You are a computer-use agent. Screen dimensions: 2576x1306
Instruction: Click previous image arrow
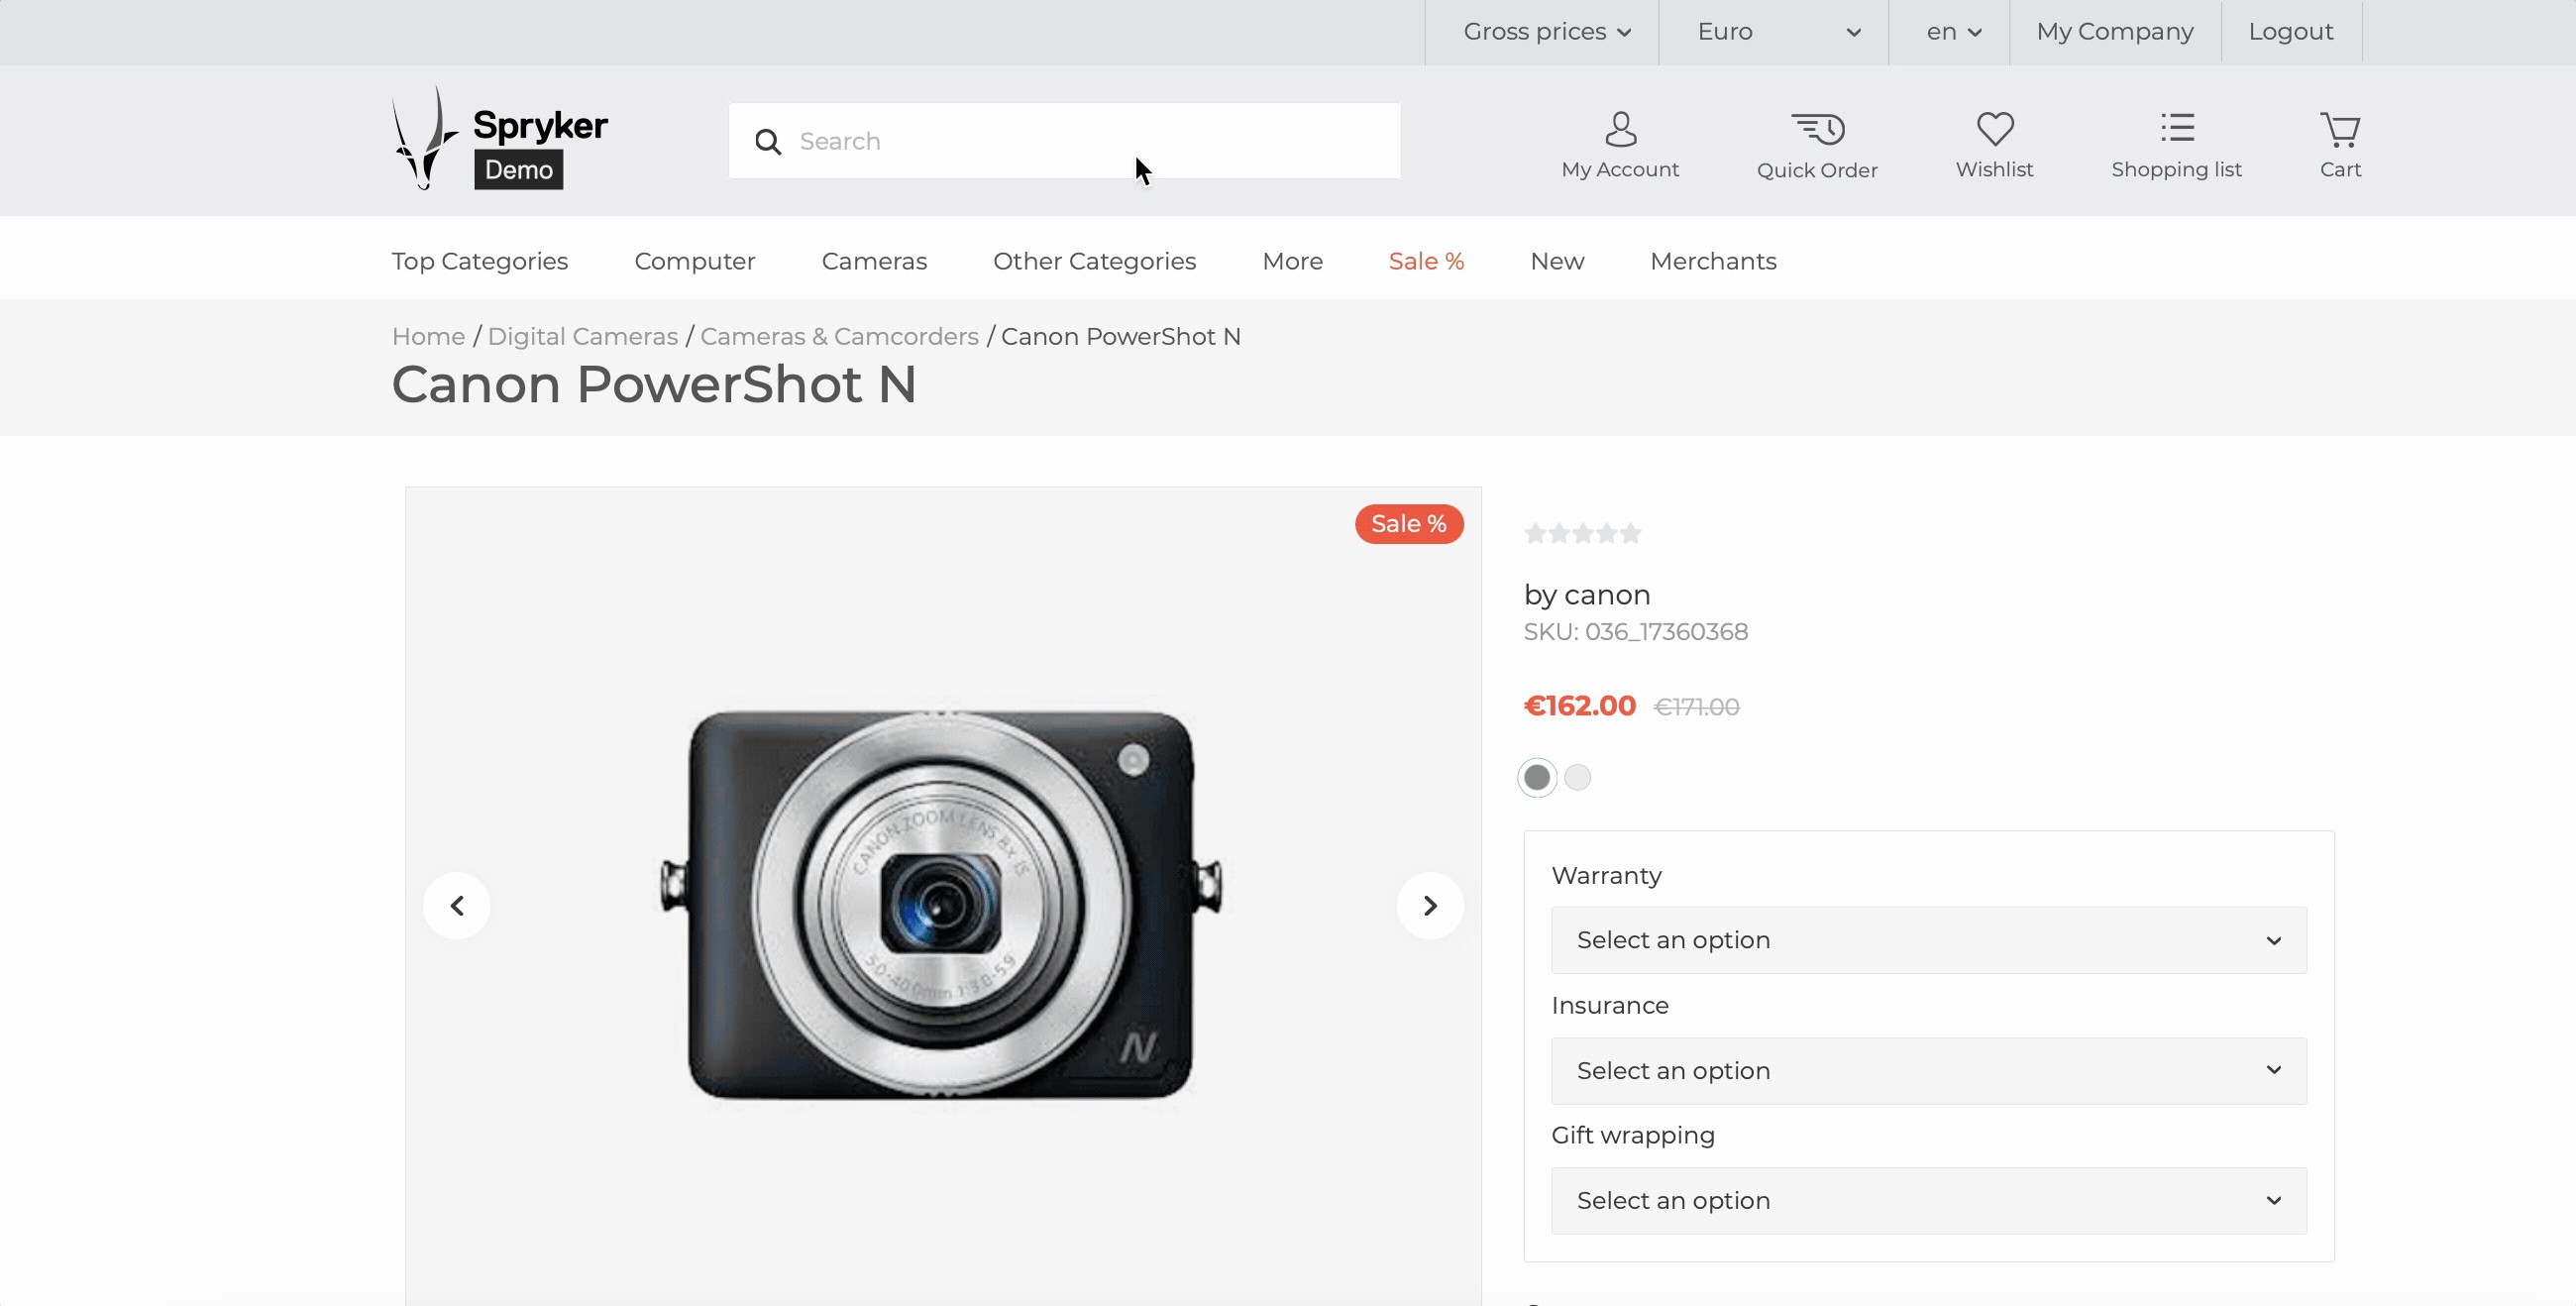pos(458,905)
